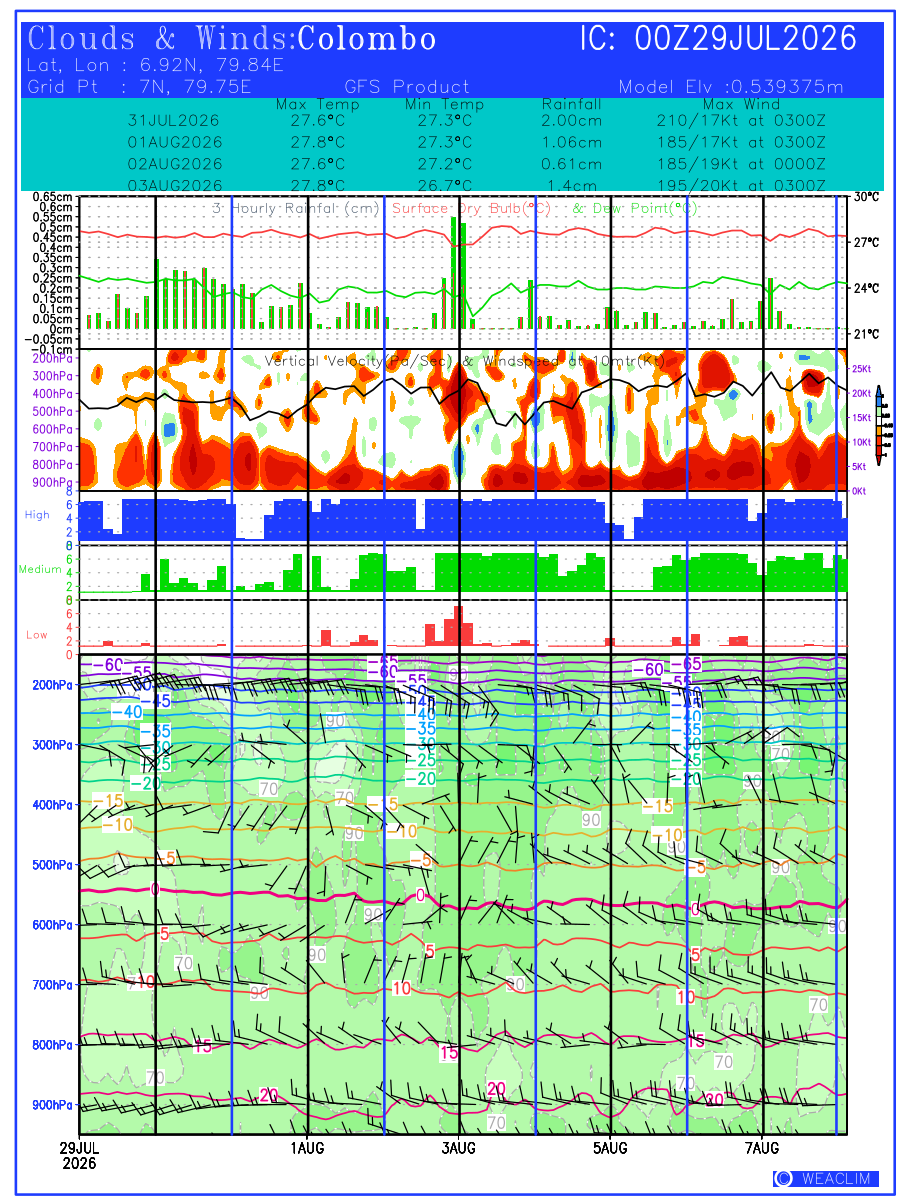The height and width of the screenshot is (1200, 900).
Task: Click the 7AUG time axis label
Action: 763,1148
